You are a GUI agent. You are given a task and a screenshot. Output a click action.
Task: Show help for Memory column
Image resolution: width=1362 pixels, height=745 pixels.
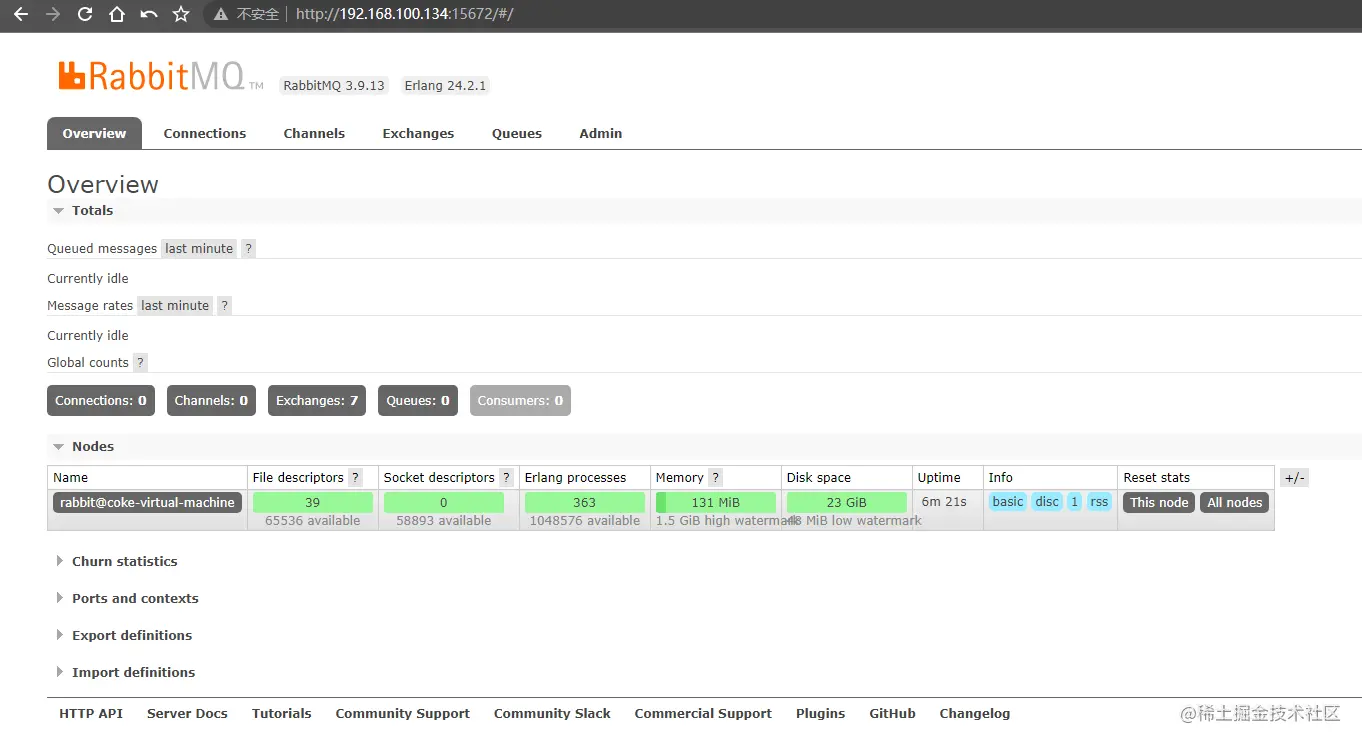716,478
